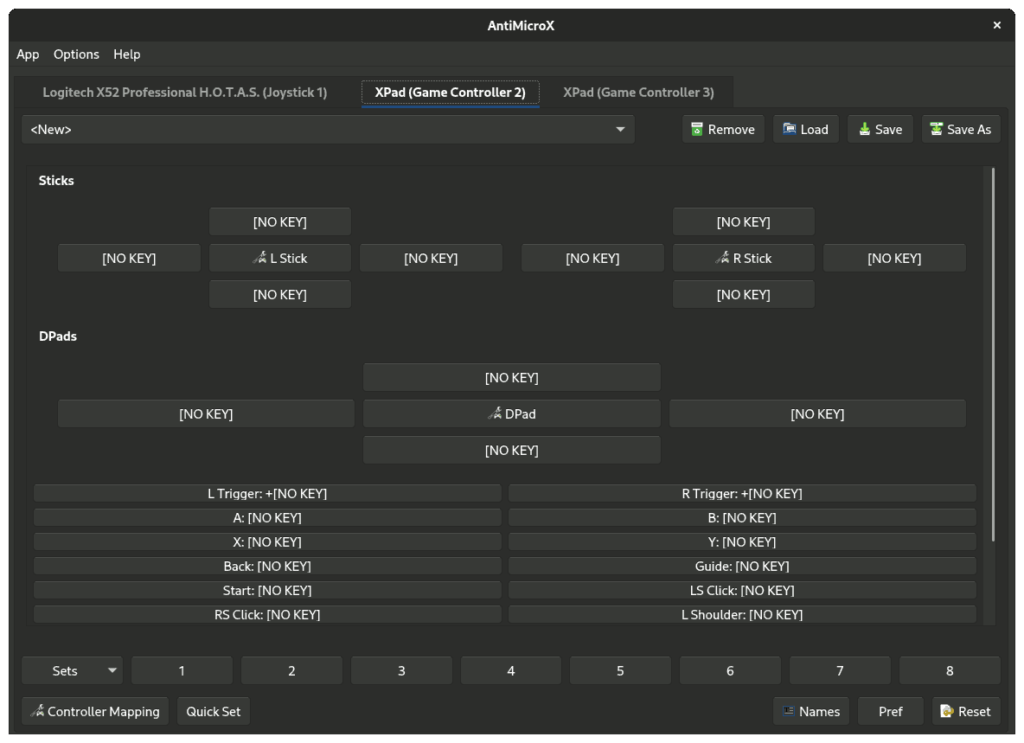Click the Save profile download icon
This screenshot has height=743, width=1024.
(864, 129)
